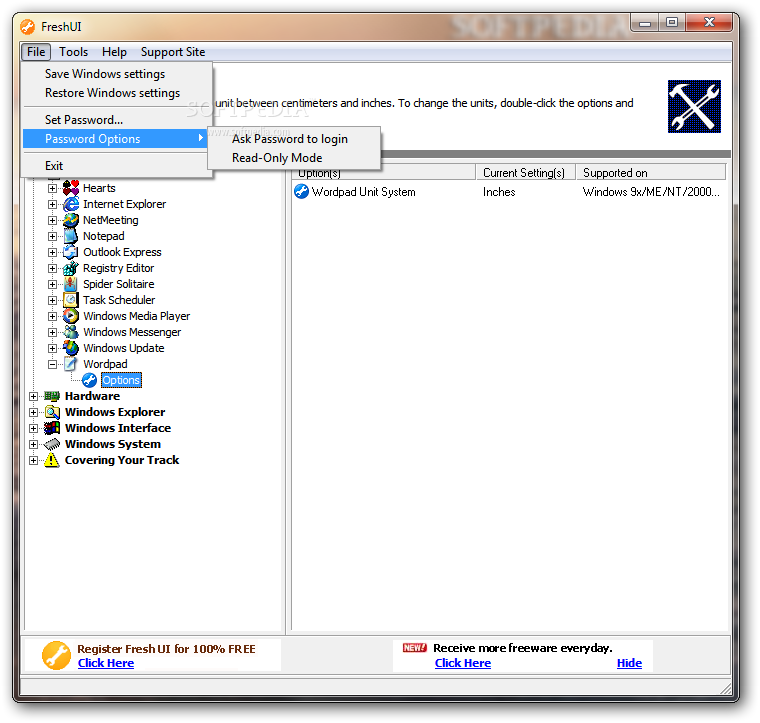This screenshot has width=760, height=723.
Task: Click the Notepad icon in the tree
Action: click(71, 236)
